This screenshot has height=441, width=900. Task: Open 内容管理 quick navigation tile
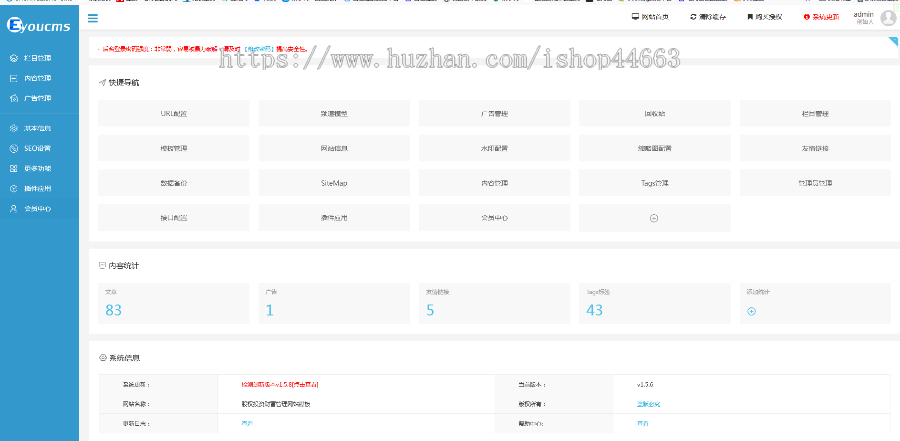[x=494, y=183]
